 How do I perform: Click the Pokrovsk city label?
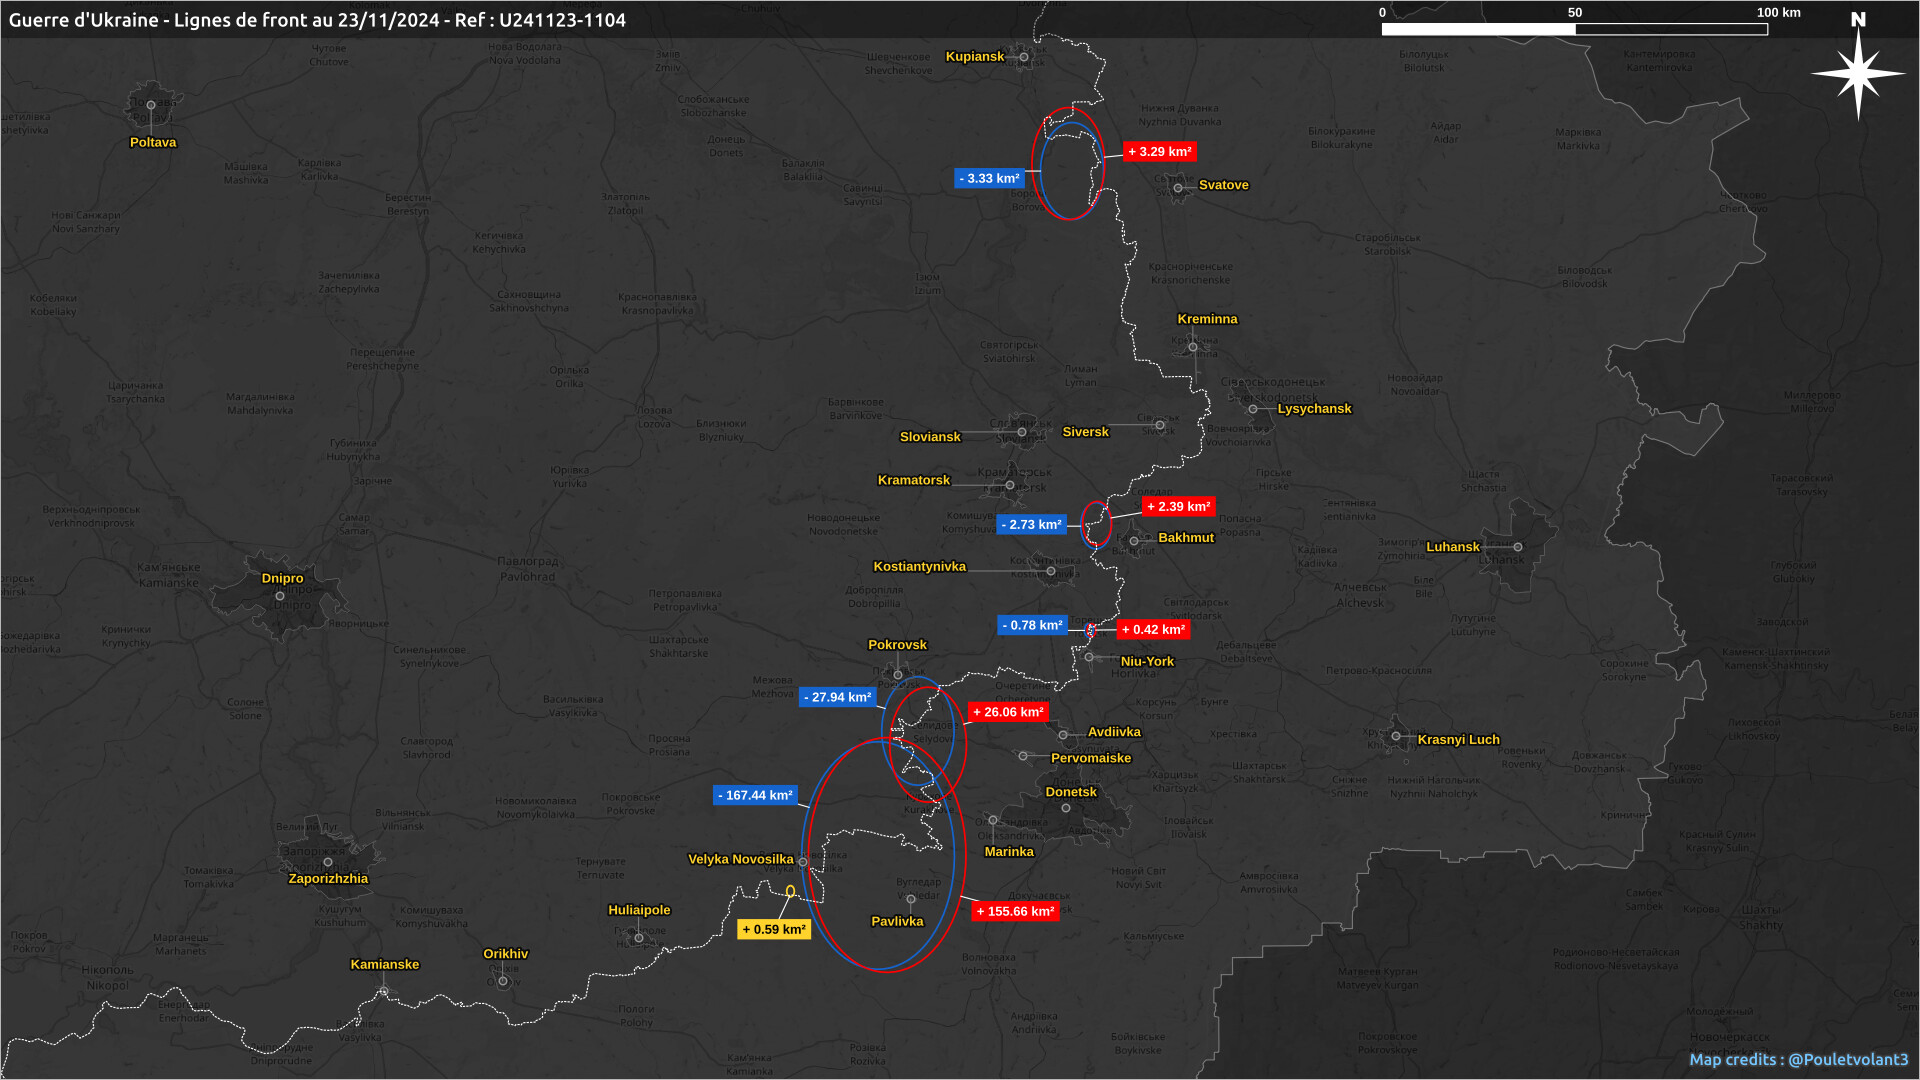[x=897, y=645]
